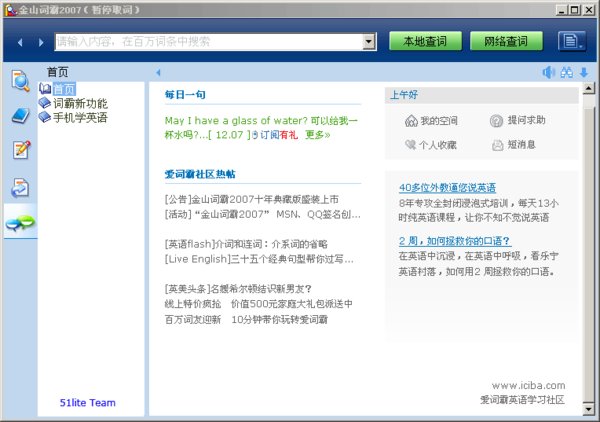Open link 百万词友迎新
This screenshot has width=600, height=422.
[192, 320]
